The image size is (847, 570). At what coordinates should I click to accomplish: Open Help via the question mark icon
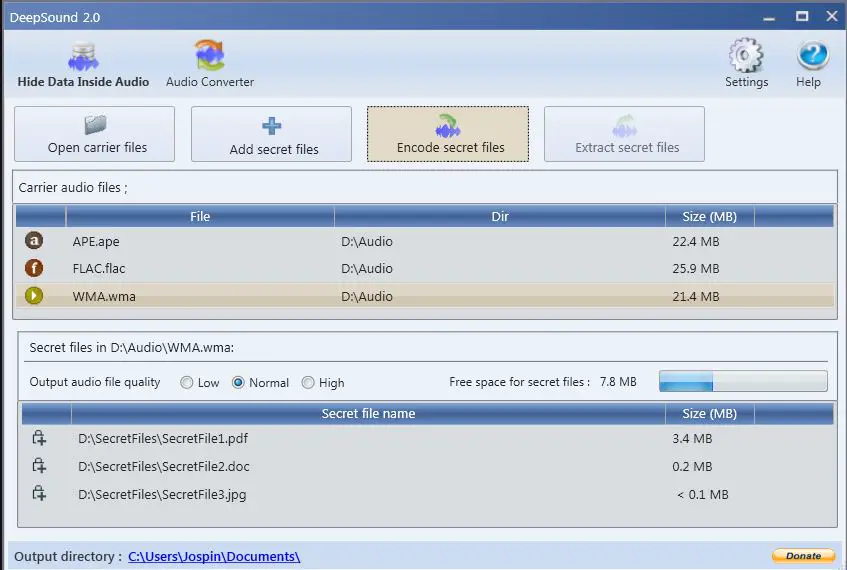point(812,55)
